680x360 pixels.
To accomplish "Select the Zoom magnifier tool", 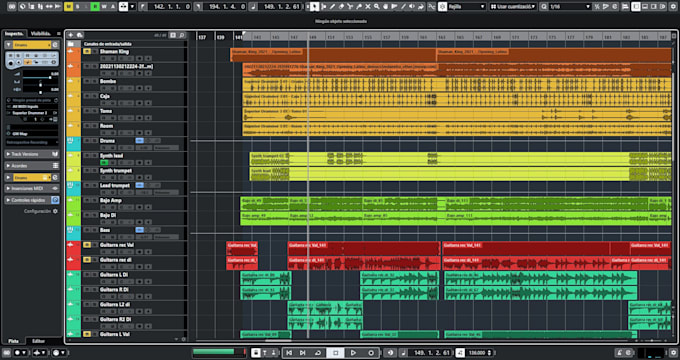I will [x=376, y=7].
